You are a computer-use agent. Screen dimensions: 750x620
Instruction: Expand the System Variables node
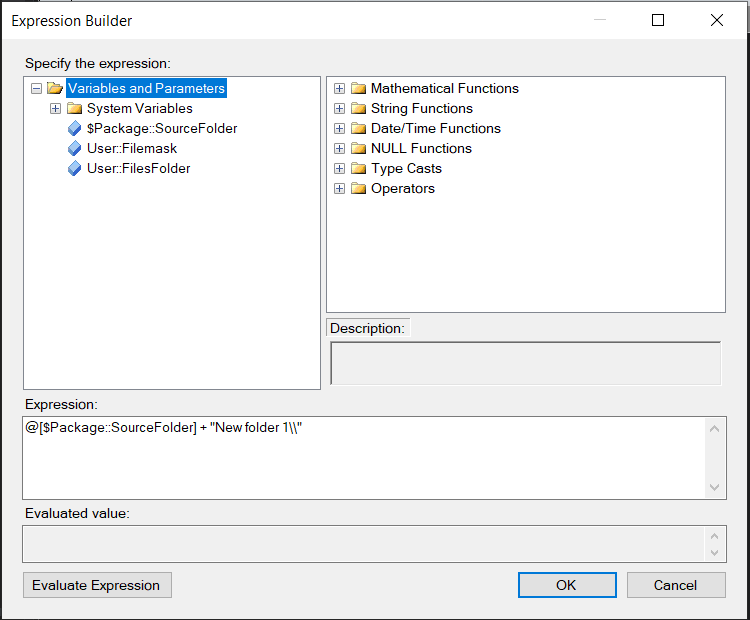coord(56,109)
